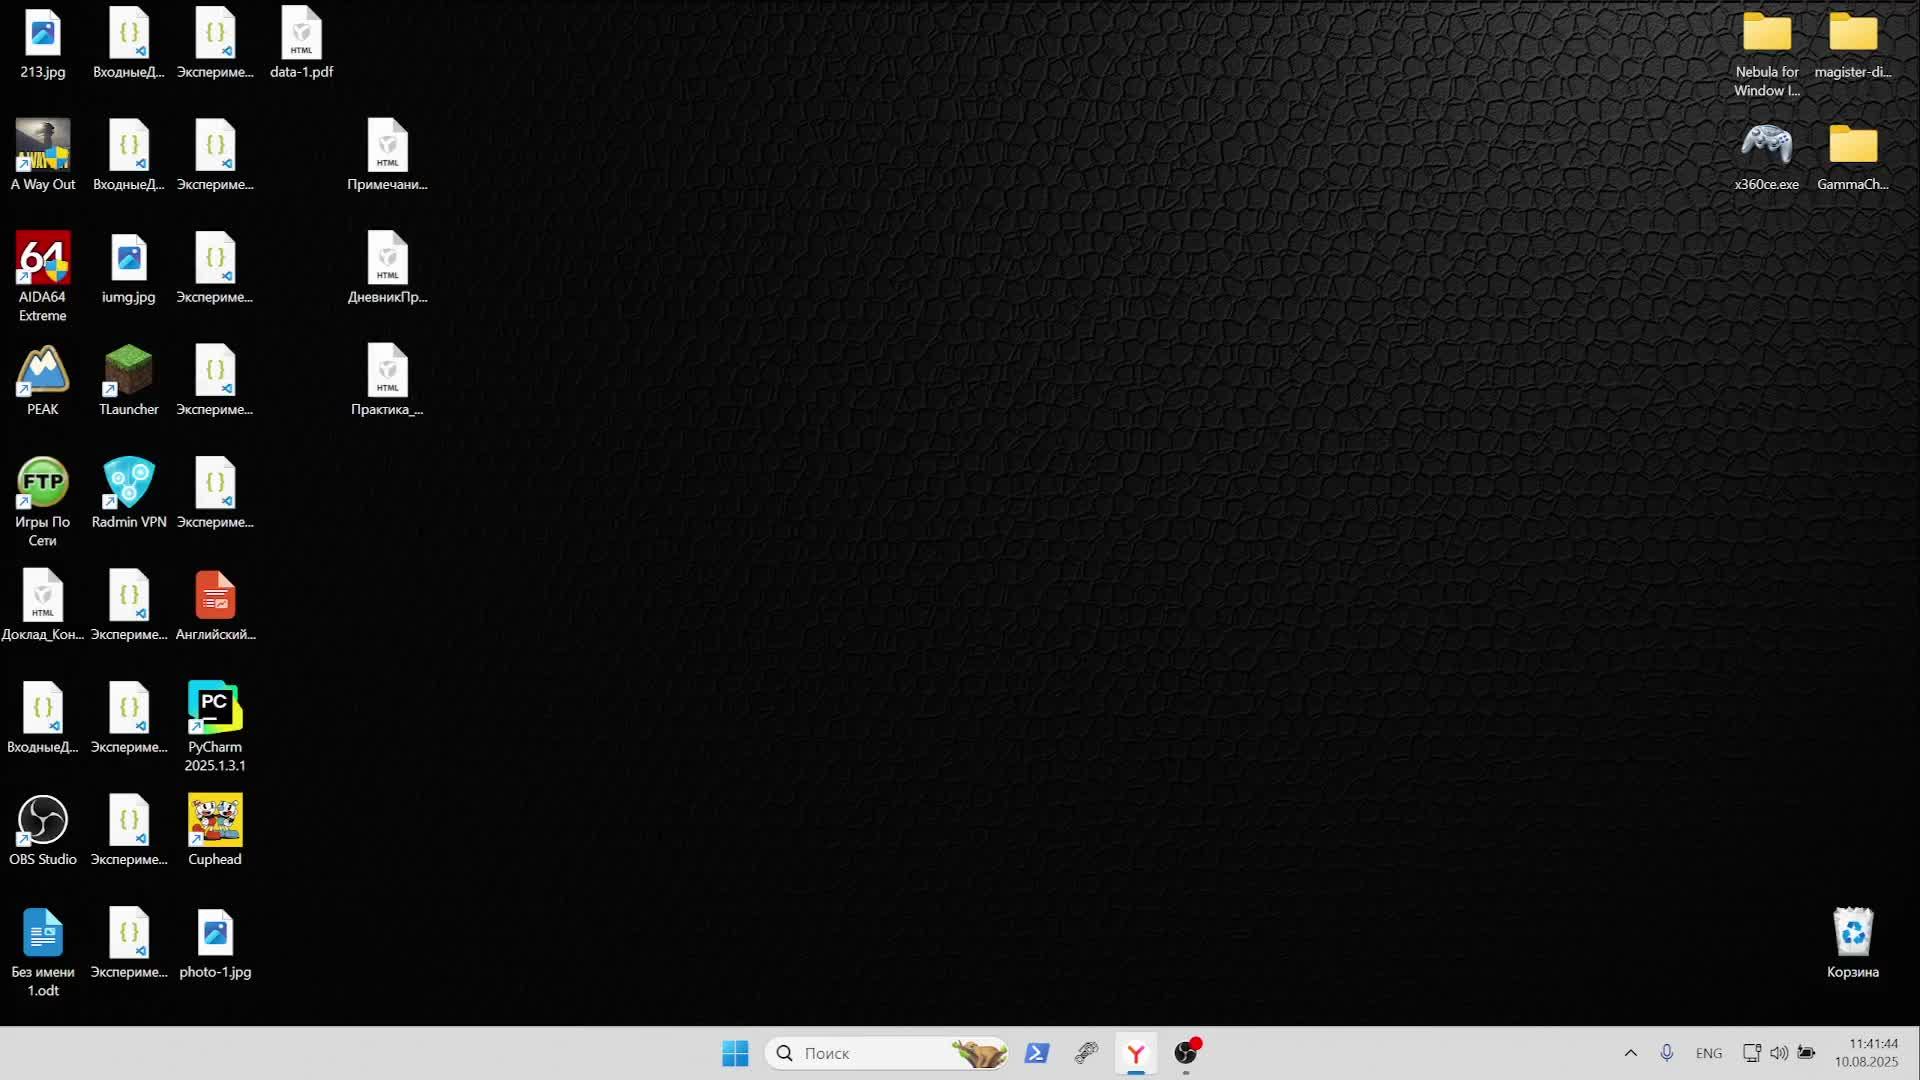Open the ENG language switcher
1920x1080 pixels.
click(1708, 1053)
